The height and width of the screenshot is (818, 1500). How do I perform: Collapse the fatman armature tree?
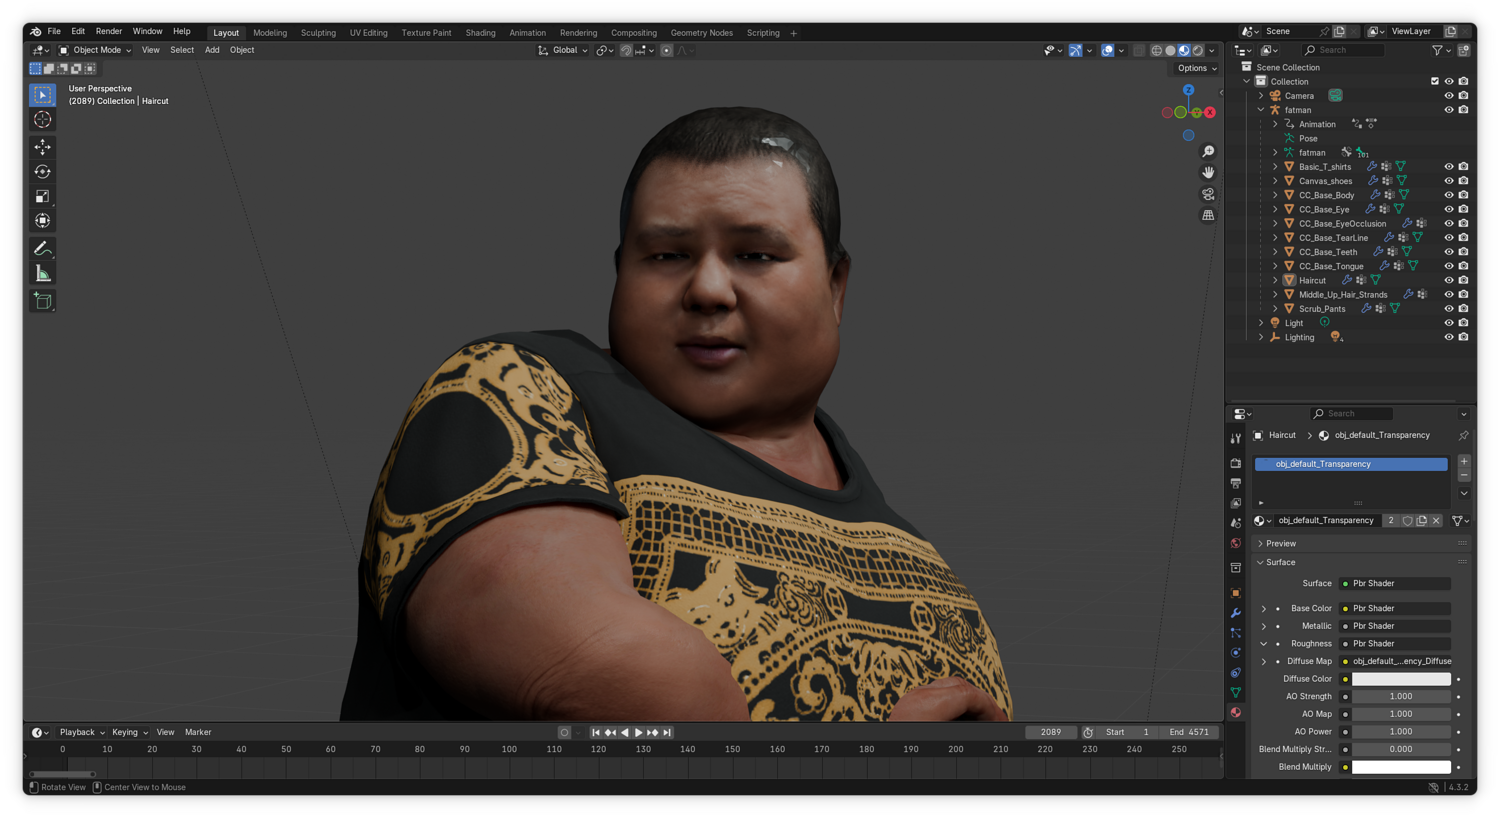tap(1261, 110)
